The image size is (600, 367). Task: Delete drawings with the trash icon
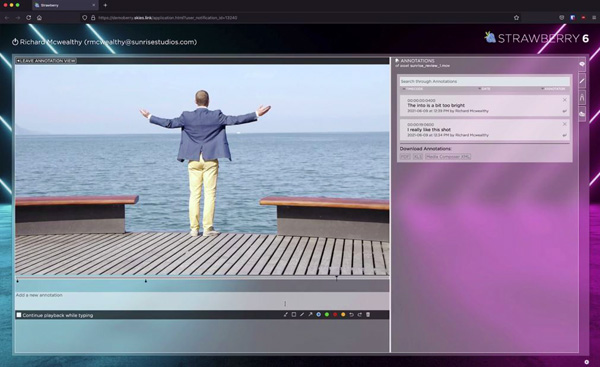(x=368, y=315)
